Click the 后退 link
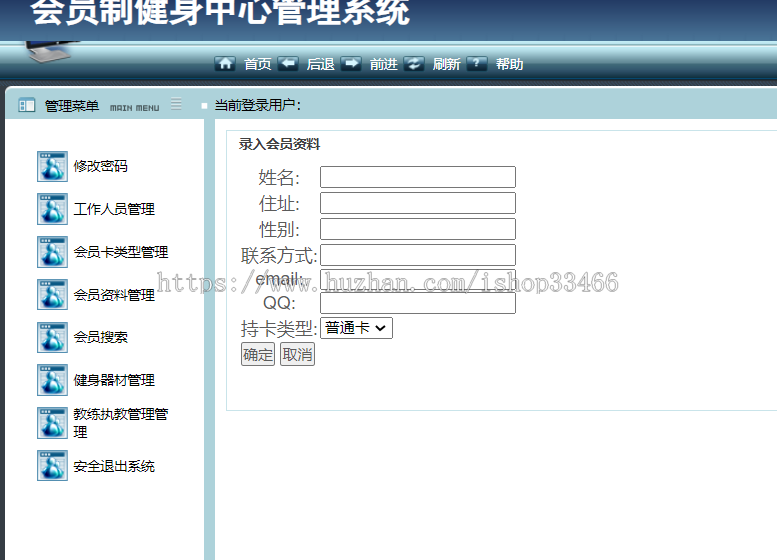 point(321,64)
